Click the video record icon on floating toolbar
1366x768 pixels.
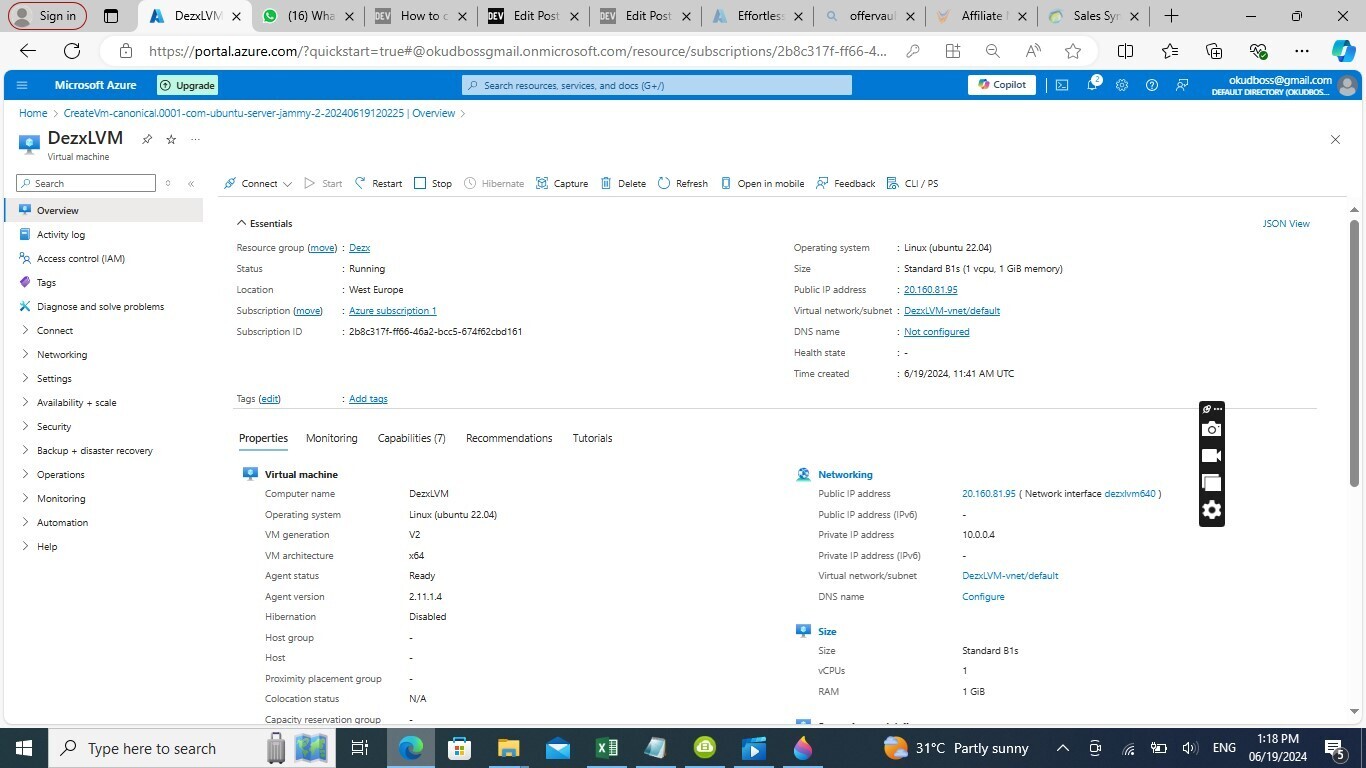[x=1211, y=456]
